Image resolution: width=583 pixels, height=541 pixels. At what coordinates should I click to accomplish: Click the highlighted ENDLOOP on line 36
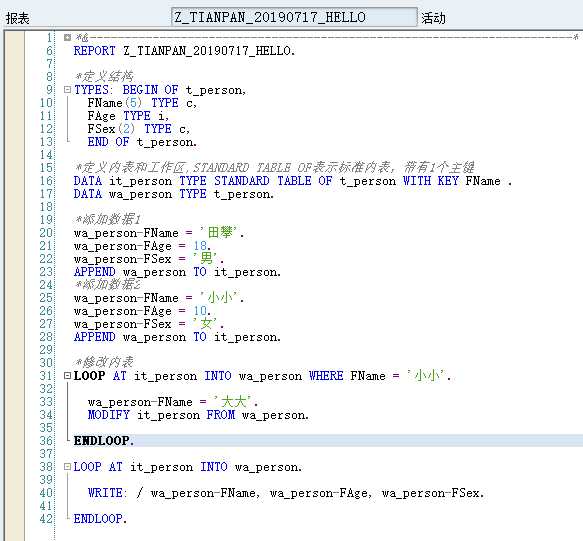[x=104, y=441]
